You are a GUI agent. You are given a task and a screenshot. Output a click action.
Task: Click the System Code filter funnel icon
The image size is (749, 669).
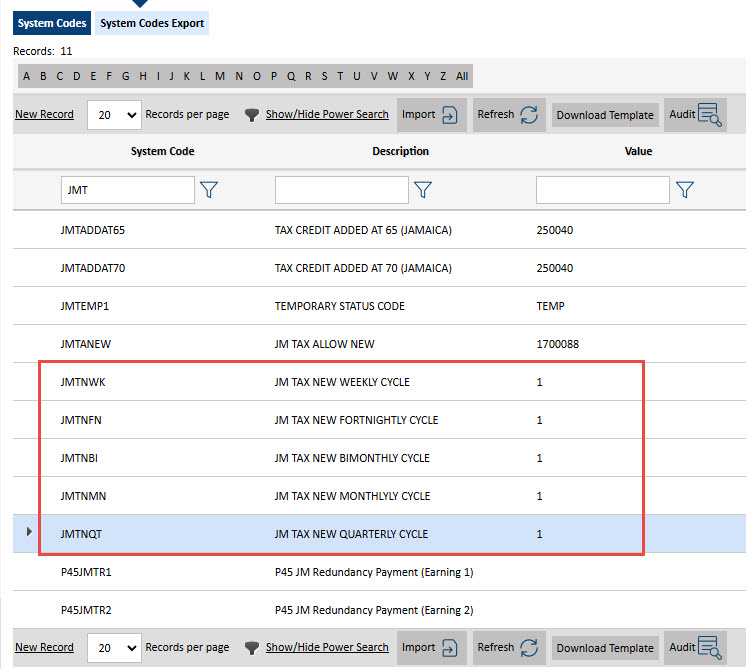point(209,190)
